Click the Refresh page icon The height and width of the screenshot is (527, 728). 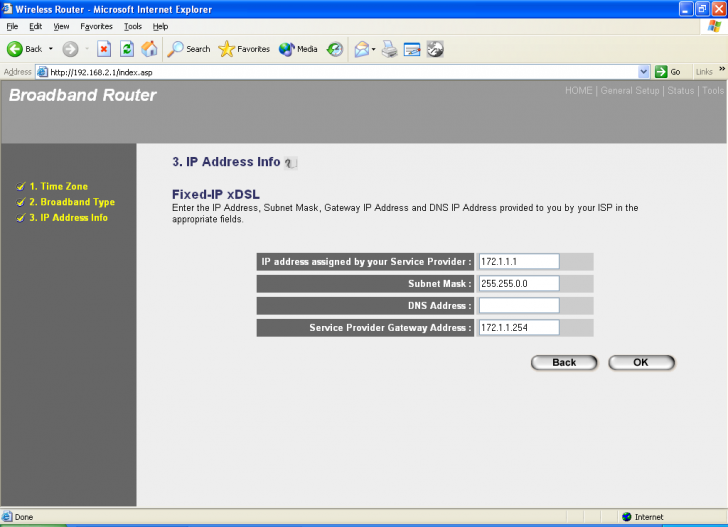click(x=127, y=49)
